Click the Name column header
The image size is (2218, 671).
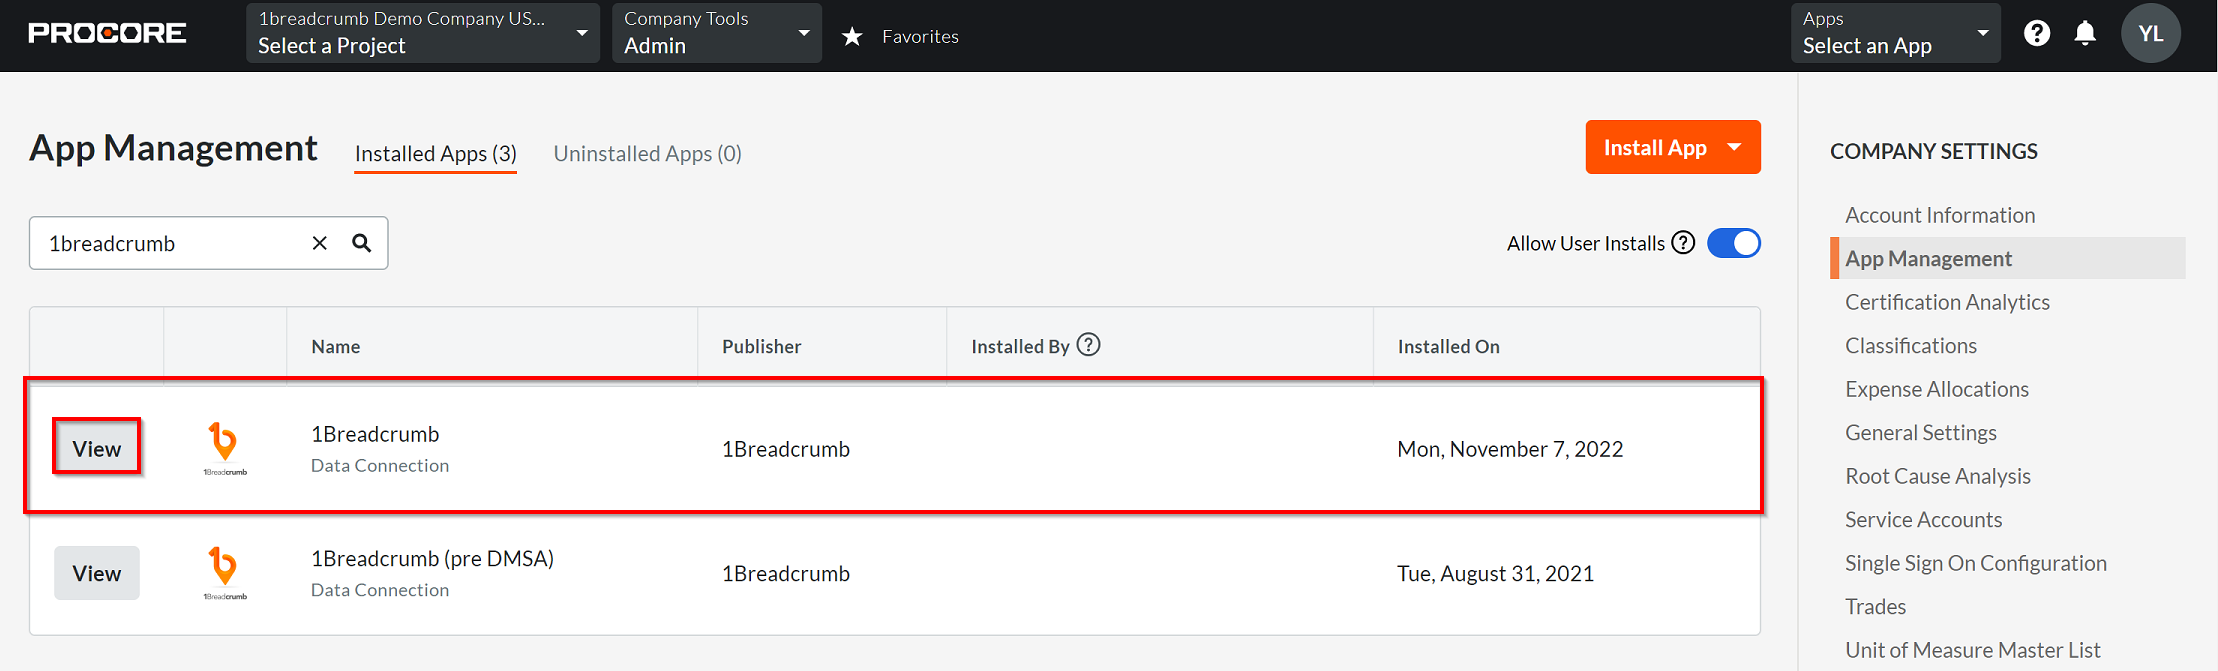click(336, 346)
